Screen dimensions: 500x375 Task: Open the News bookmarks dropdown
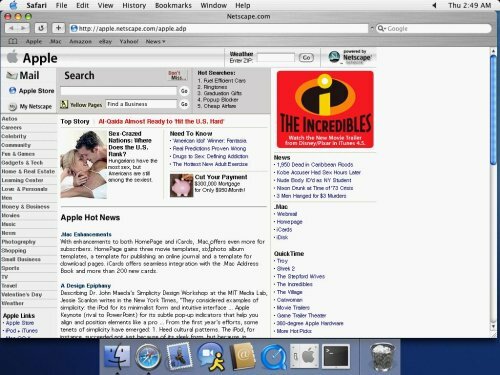coord(155,41)
